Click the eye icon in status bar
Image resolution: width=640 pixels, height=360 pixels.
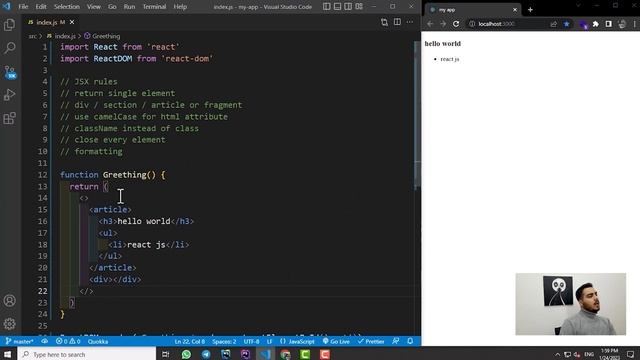pos(44,341)
